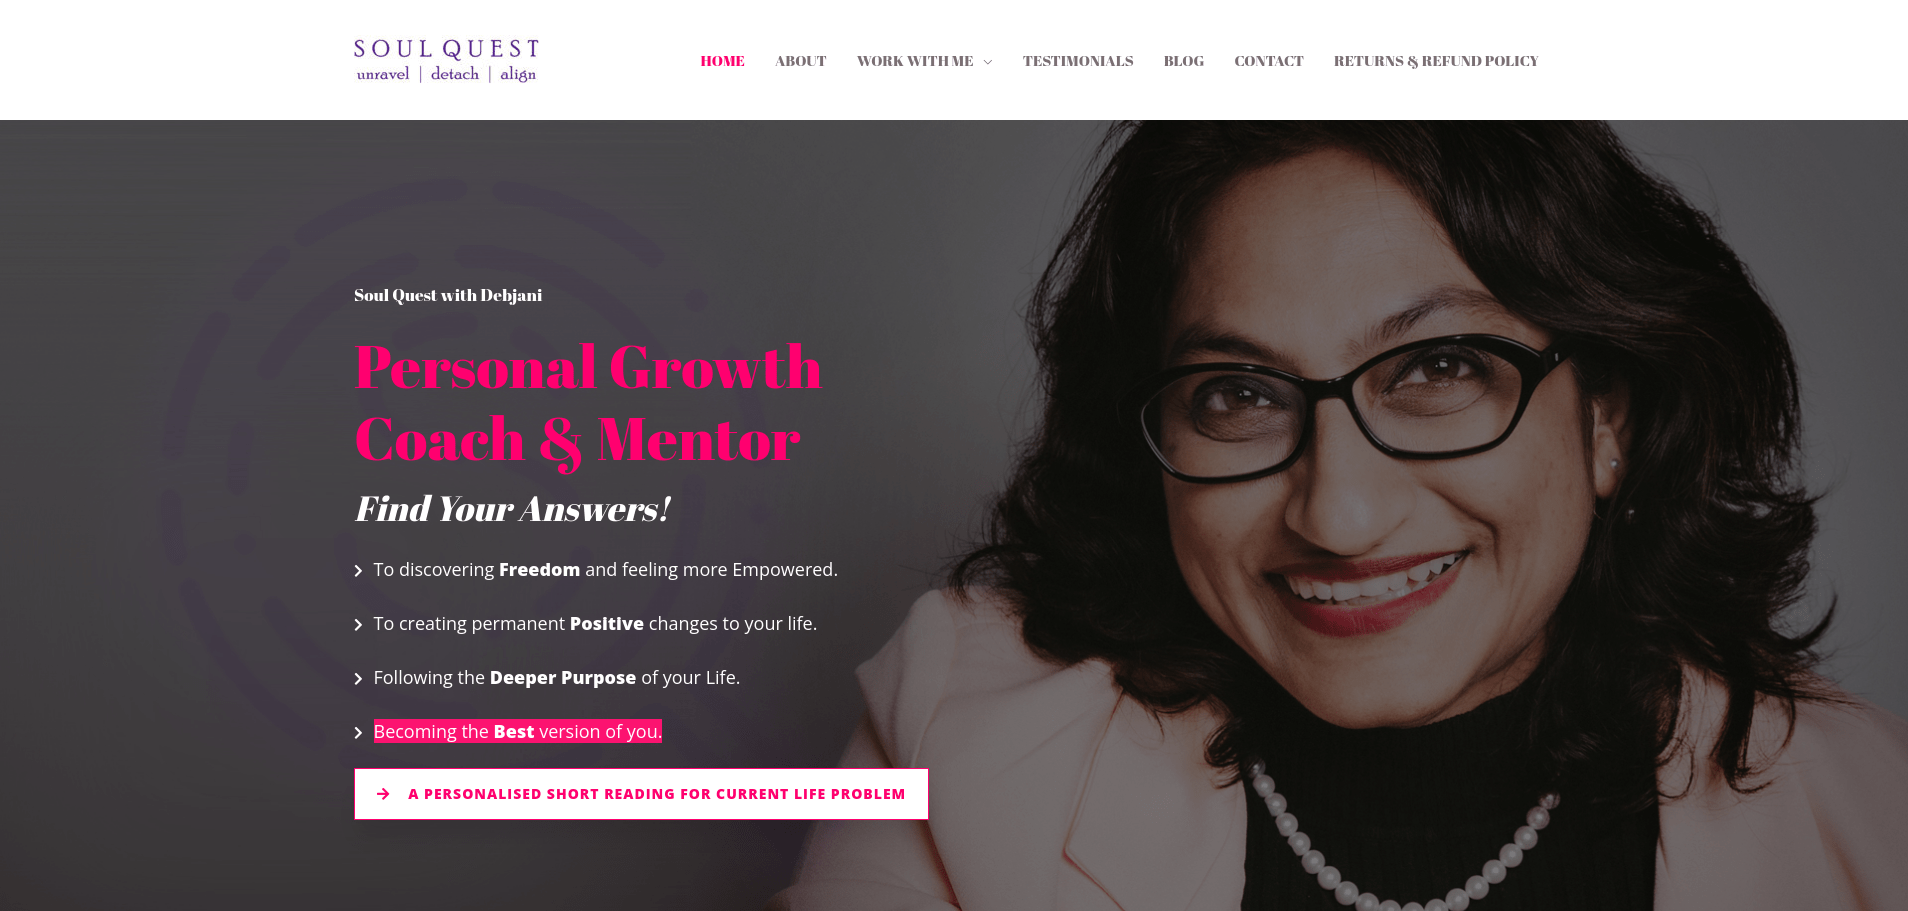Open the Work With Me menu
The width and height of the screenshot is (1908, 911).
coord(915,61)
